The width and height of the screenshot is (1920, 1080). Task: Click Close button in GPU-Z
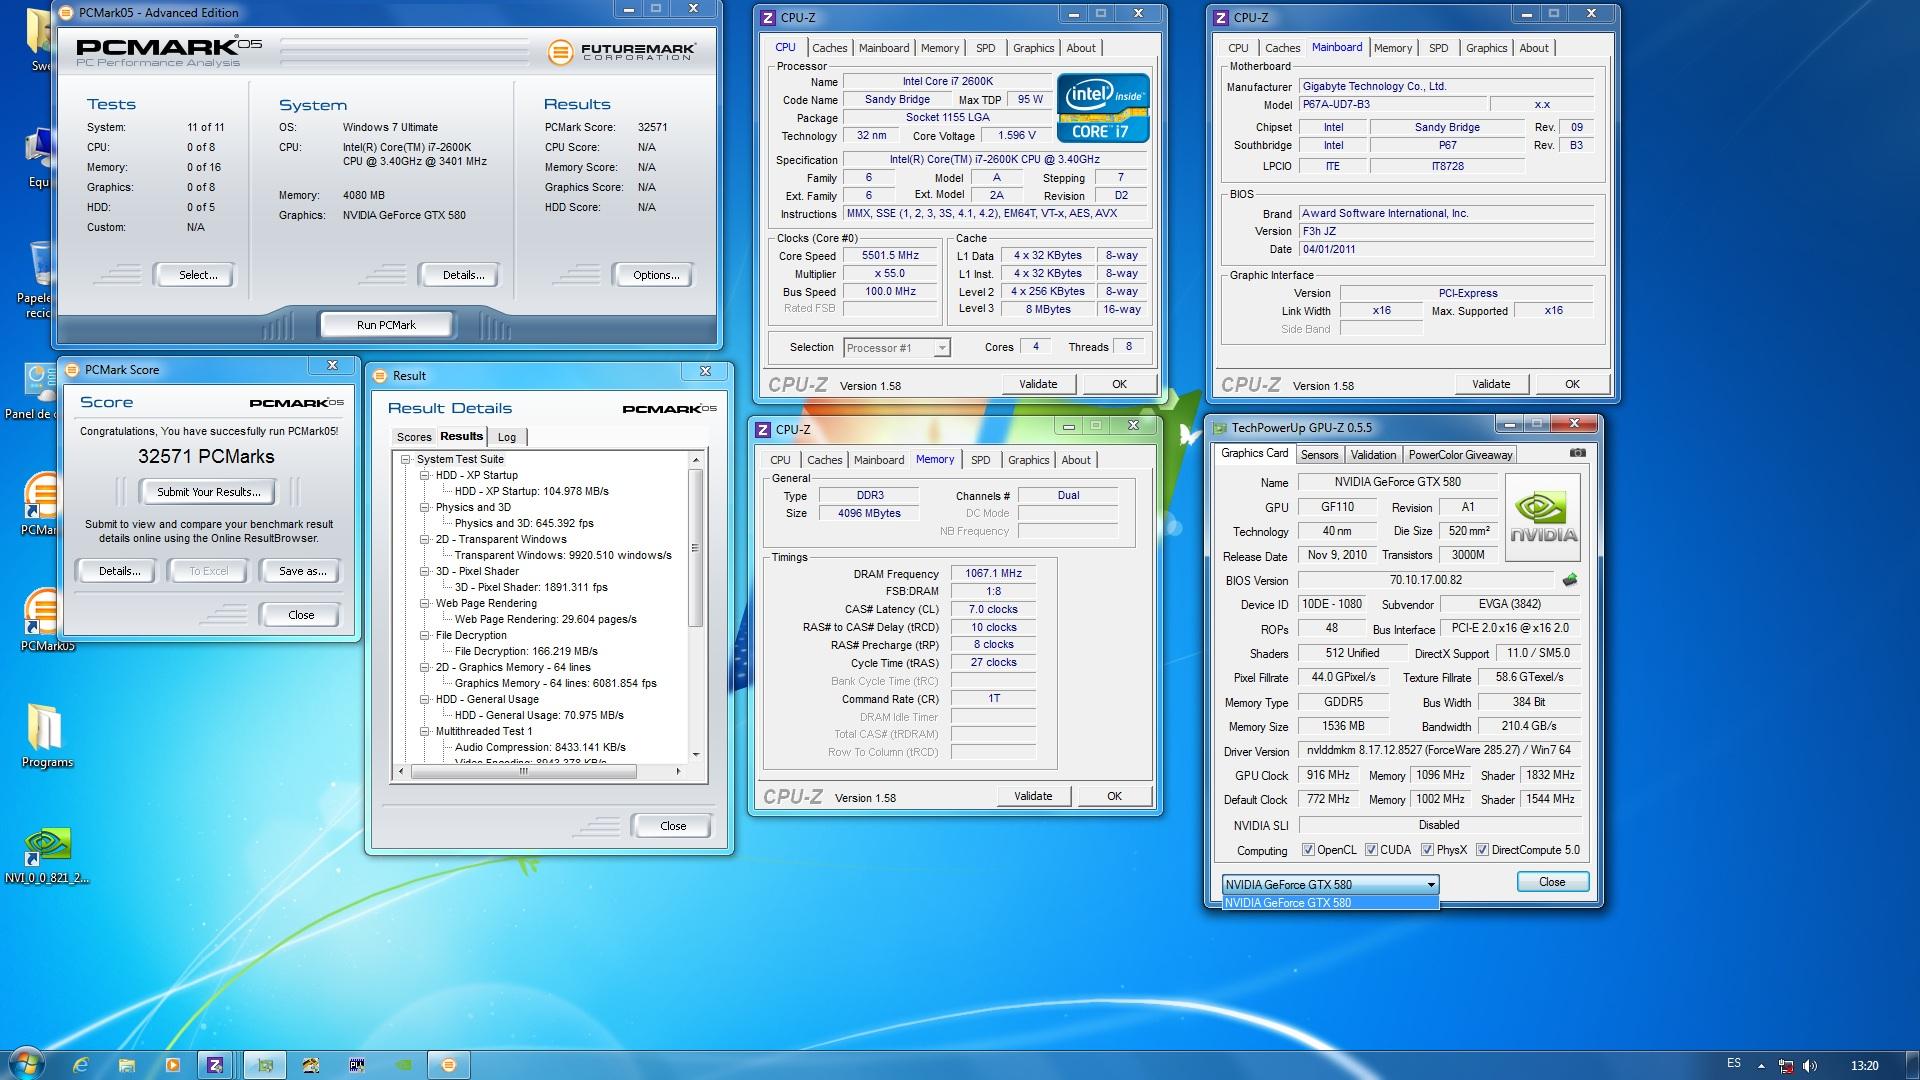(x=1552, y=882)
